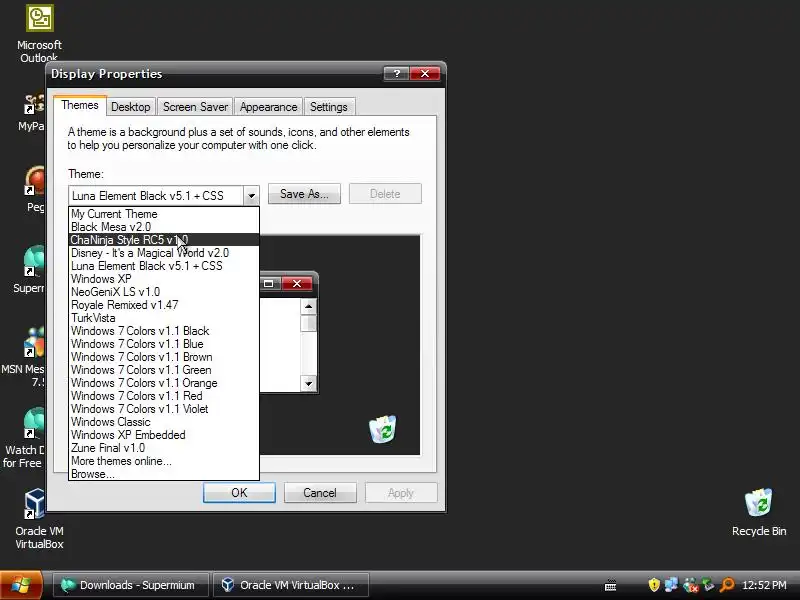Click the Delete button
This screenshot has width=800, height=600.
(385, 194)
